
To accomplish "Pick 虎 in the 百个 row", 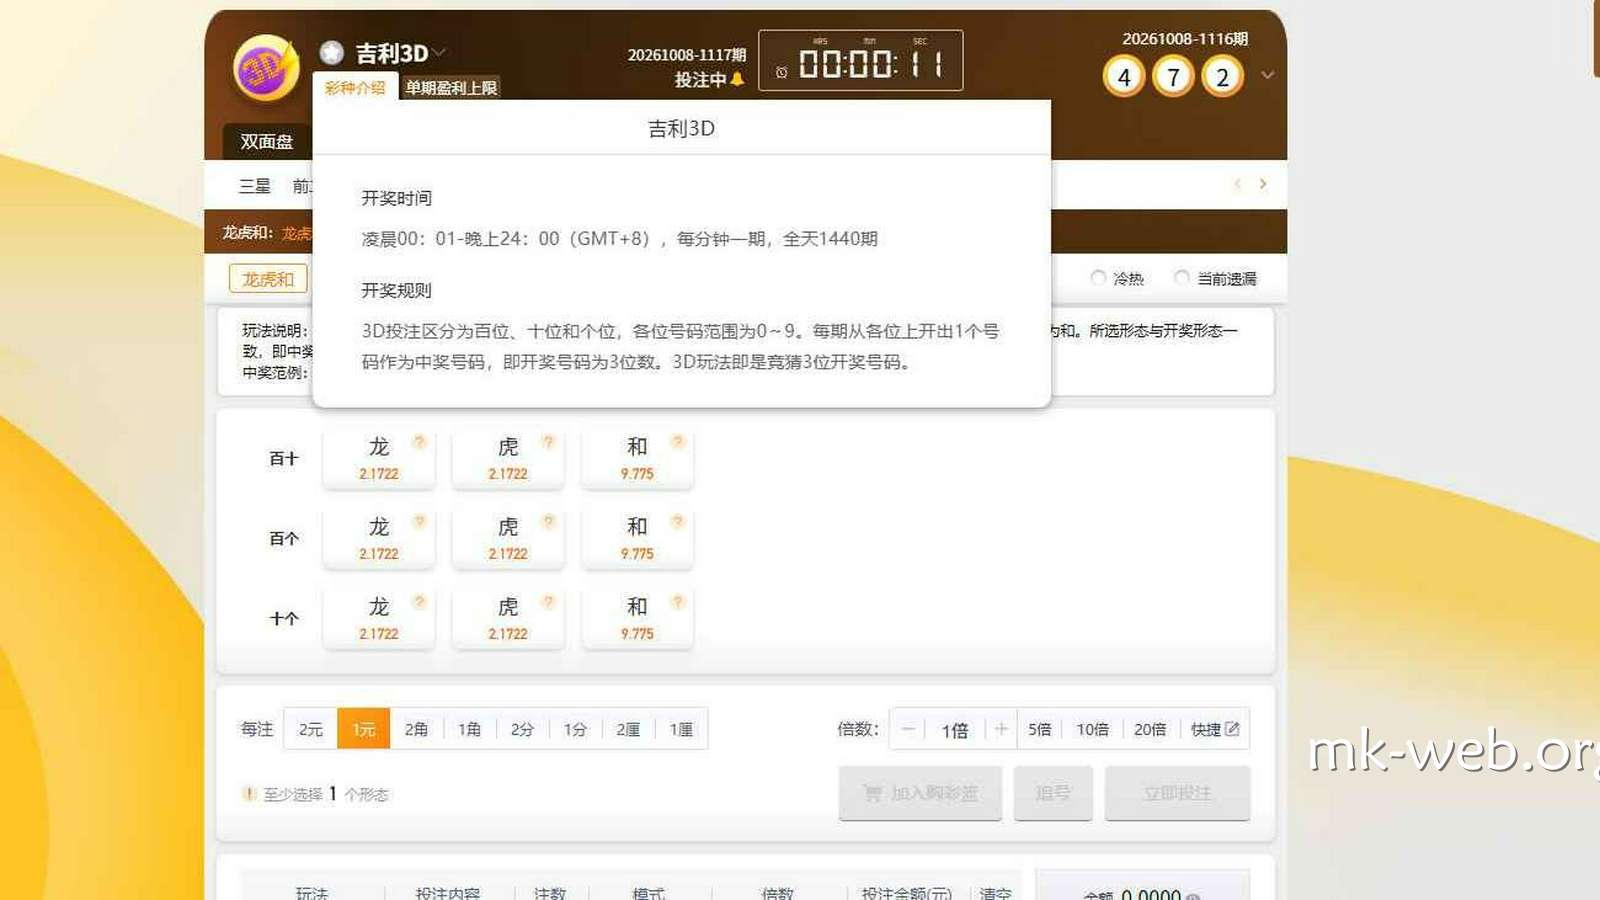I will pos(508,538).
